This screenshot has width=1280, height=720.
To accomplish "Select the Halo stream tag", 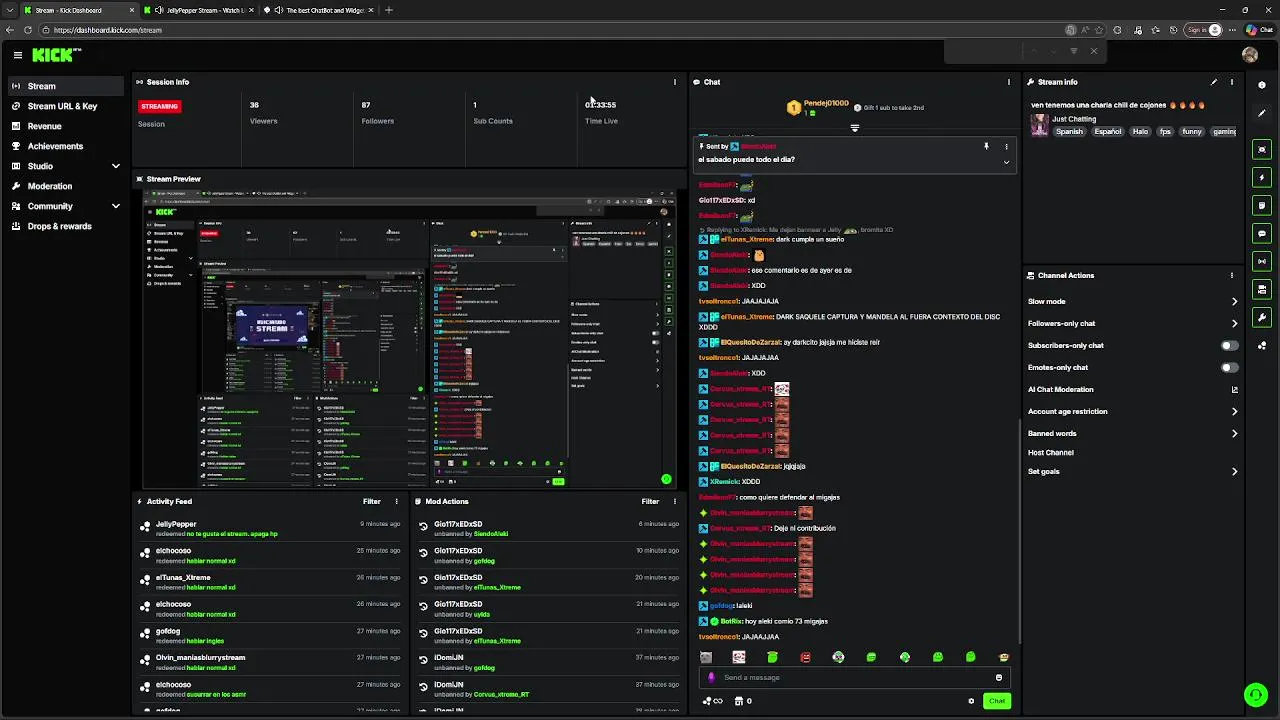I will (x=1140, y=132).
